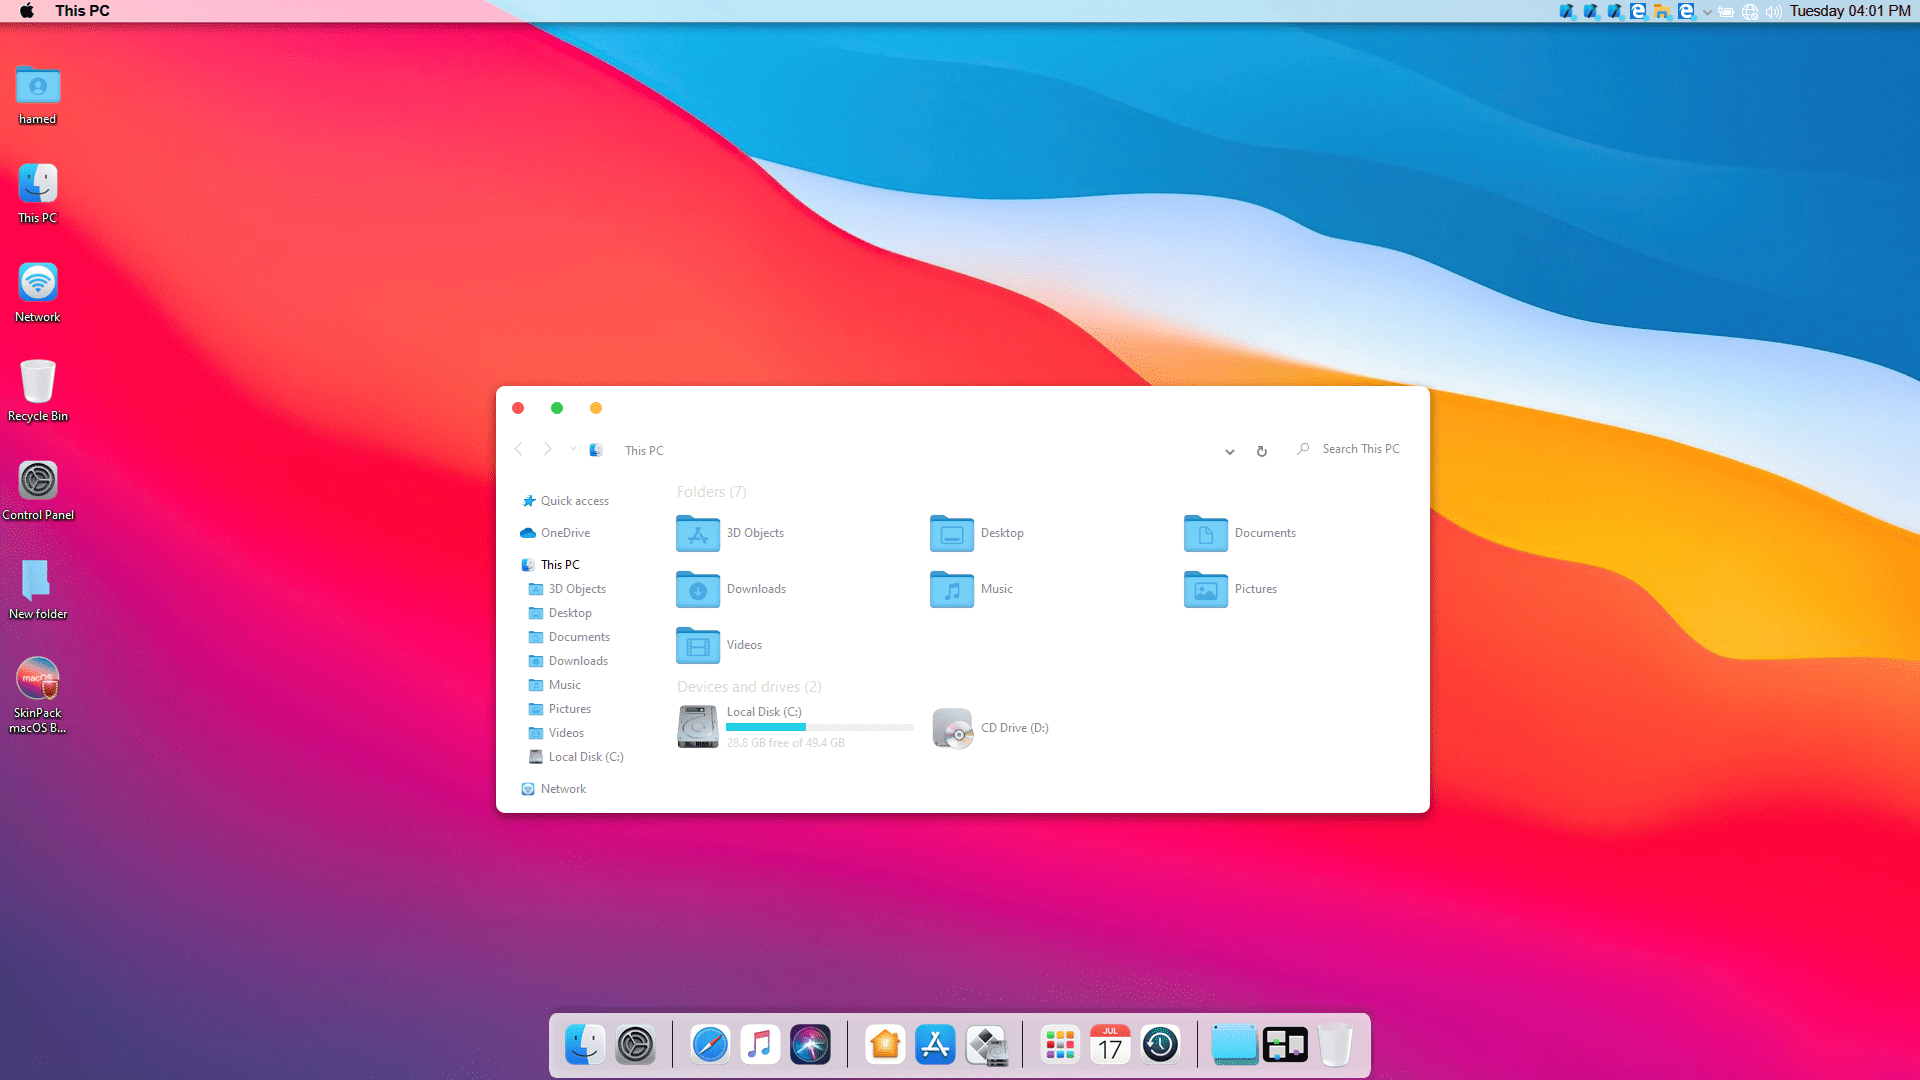Launch Safari from the dock
The image size is (1920, 1080).
(710, 1044)
